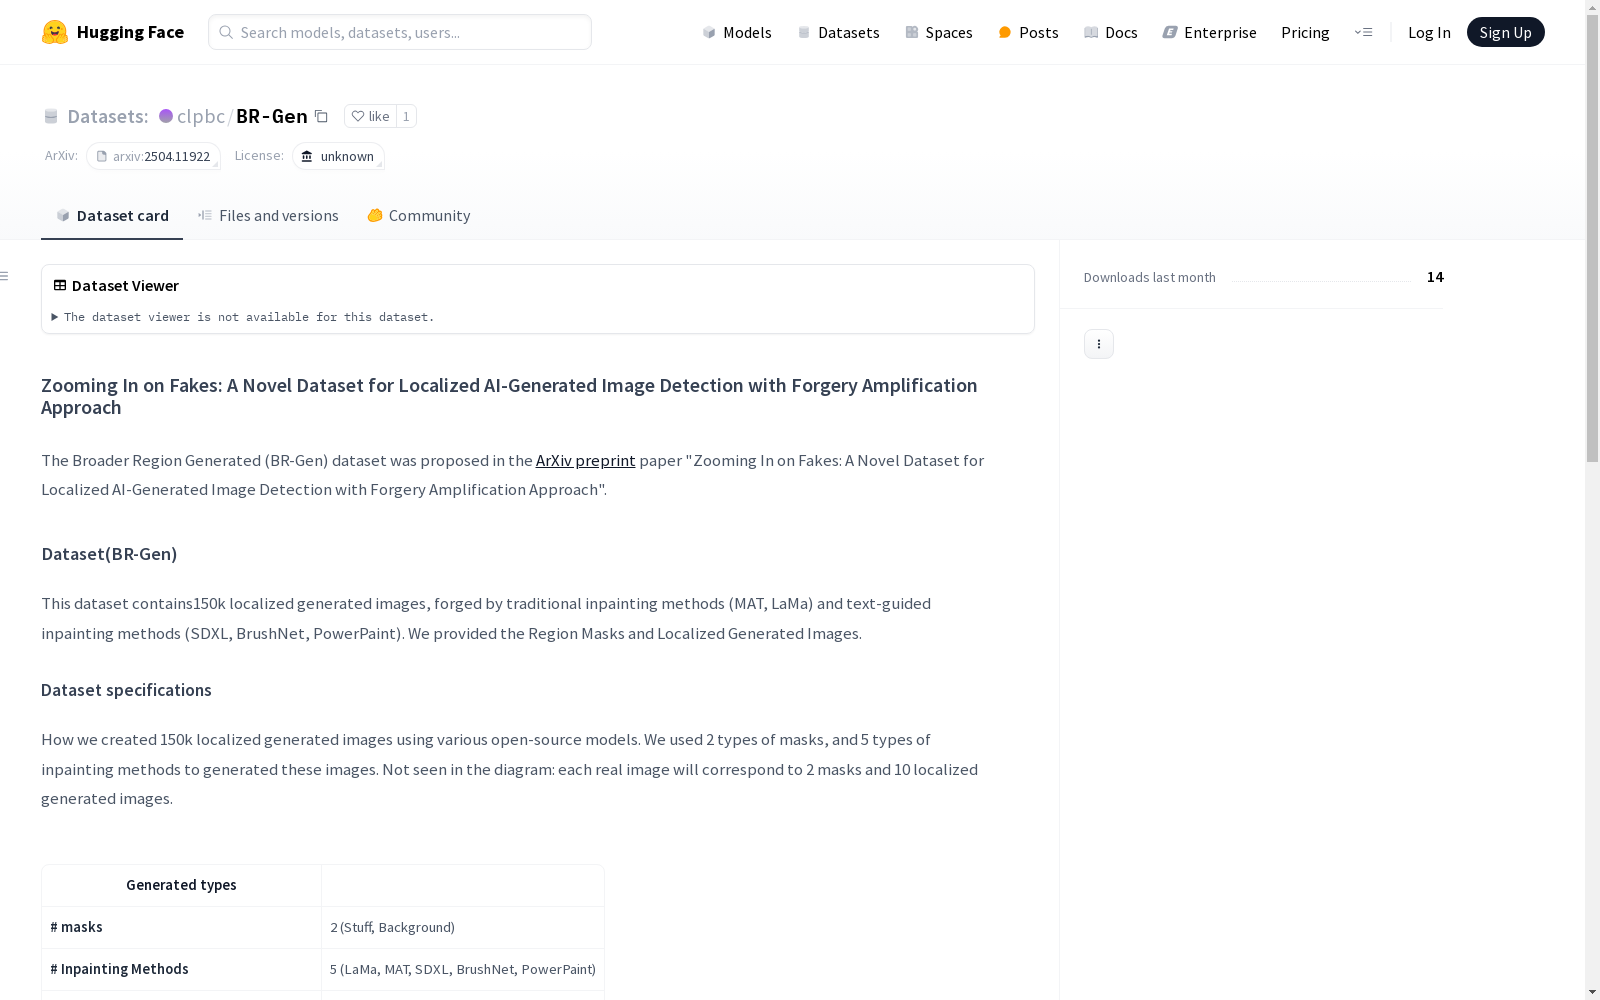Click the '# Inpainting Methods' table row label

[120, 969]
